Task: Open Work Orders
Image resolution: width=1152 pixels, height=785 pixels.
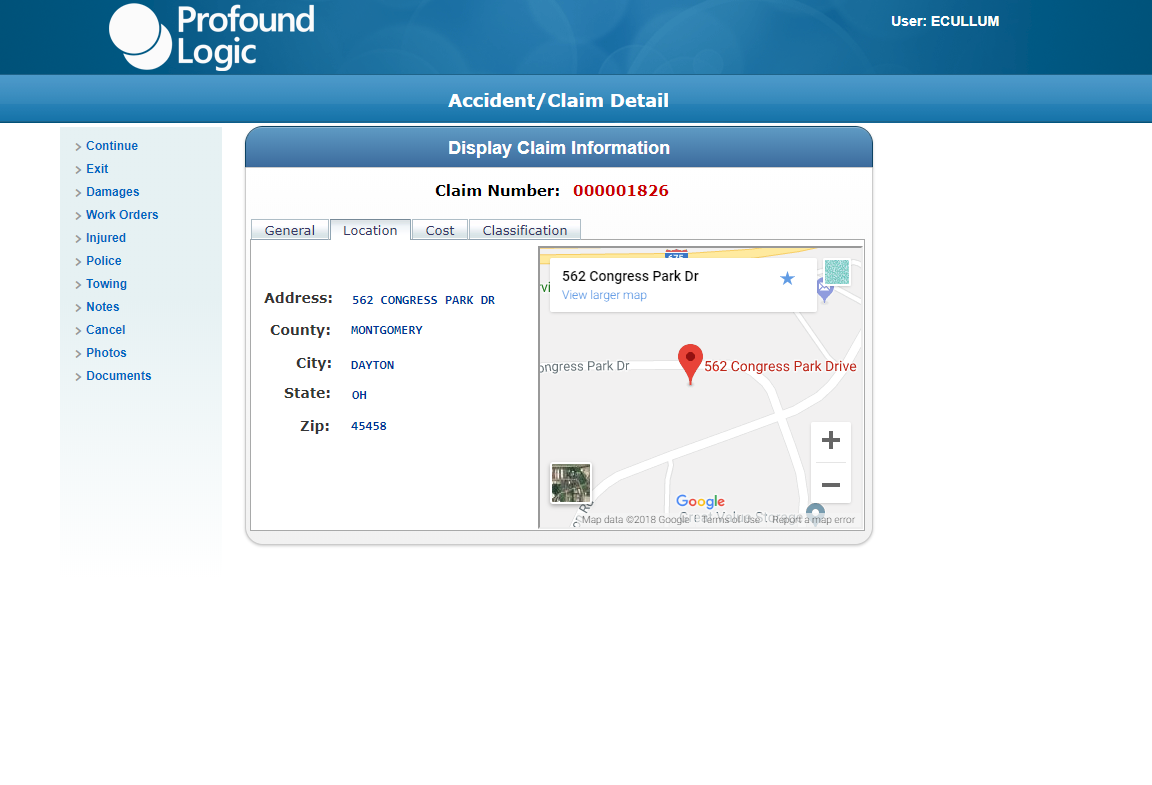Action: 122,215
